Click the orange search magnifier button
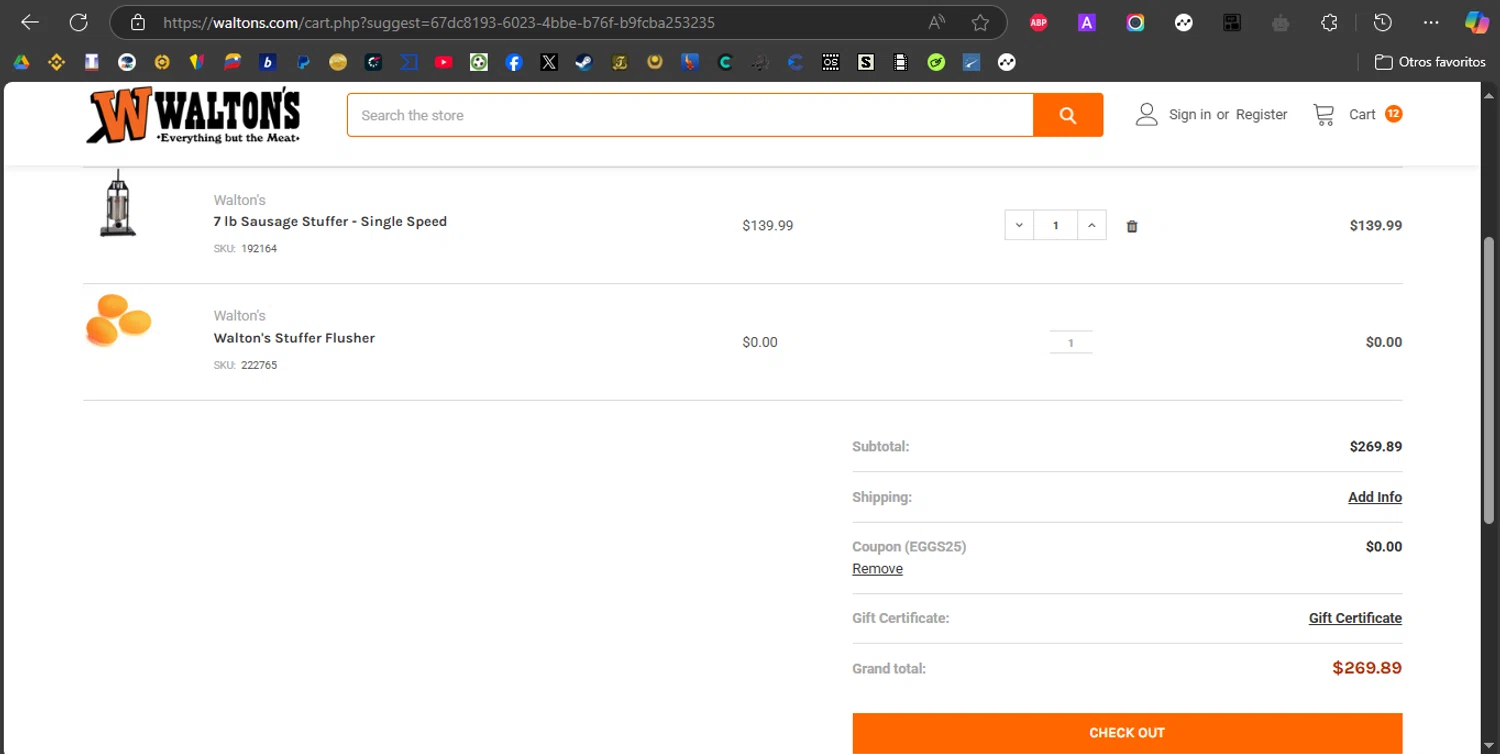Screen dimensions: 1500x754 (x=1068, y=115)
